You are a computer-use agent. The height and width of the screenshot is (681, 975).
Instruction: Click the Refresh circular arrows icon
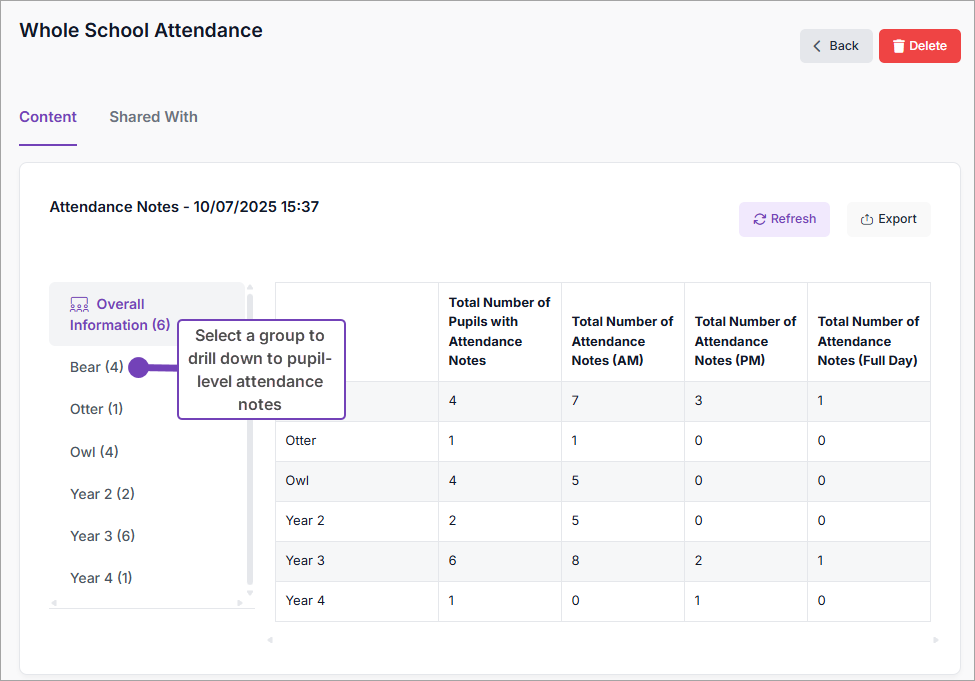tap(760, 219)
